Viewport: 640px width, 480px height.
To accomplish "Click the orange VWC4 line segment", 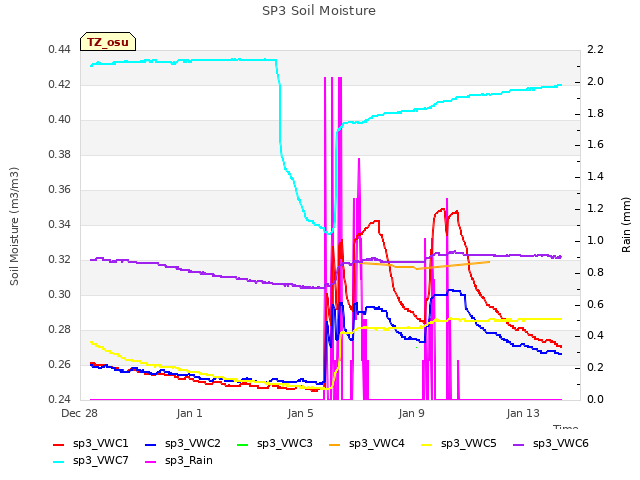I will pos(424,266).
